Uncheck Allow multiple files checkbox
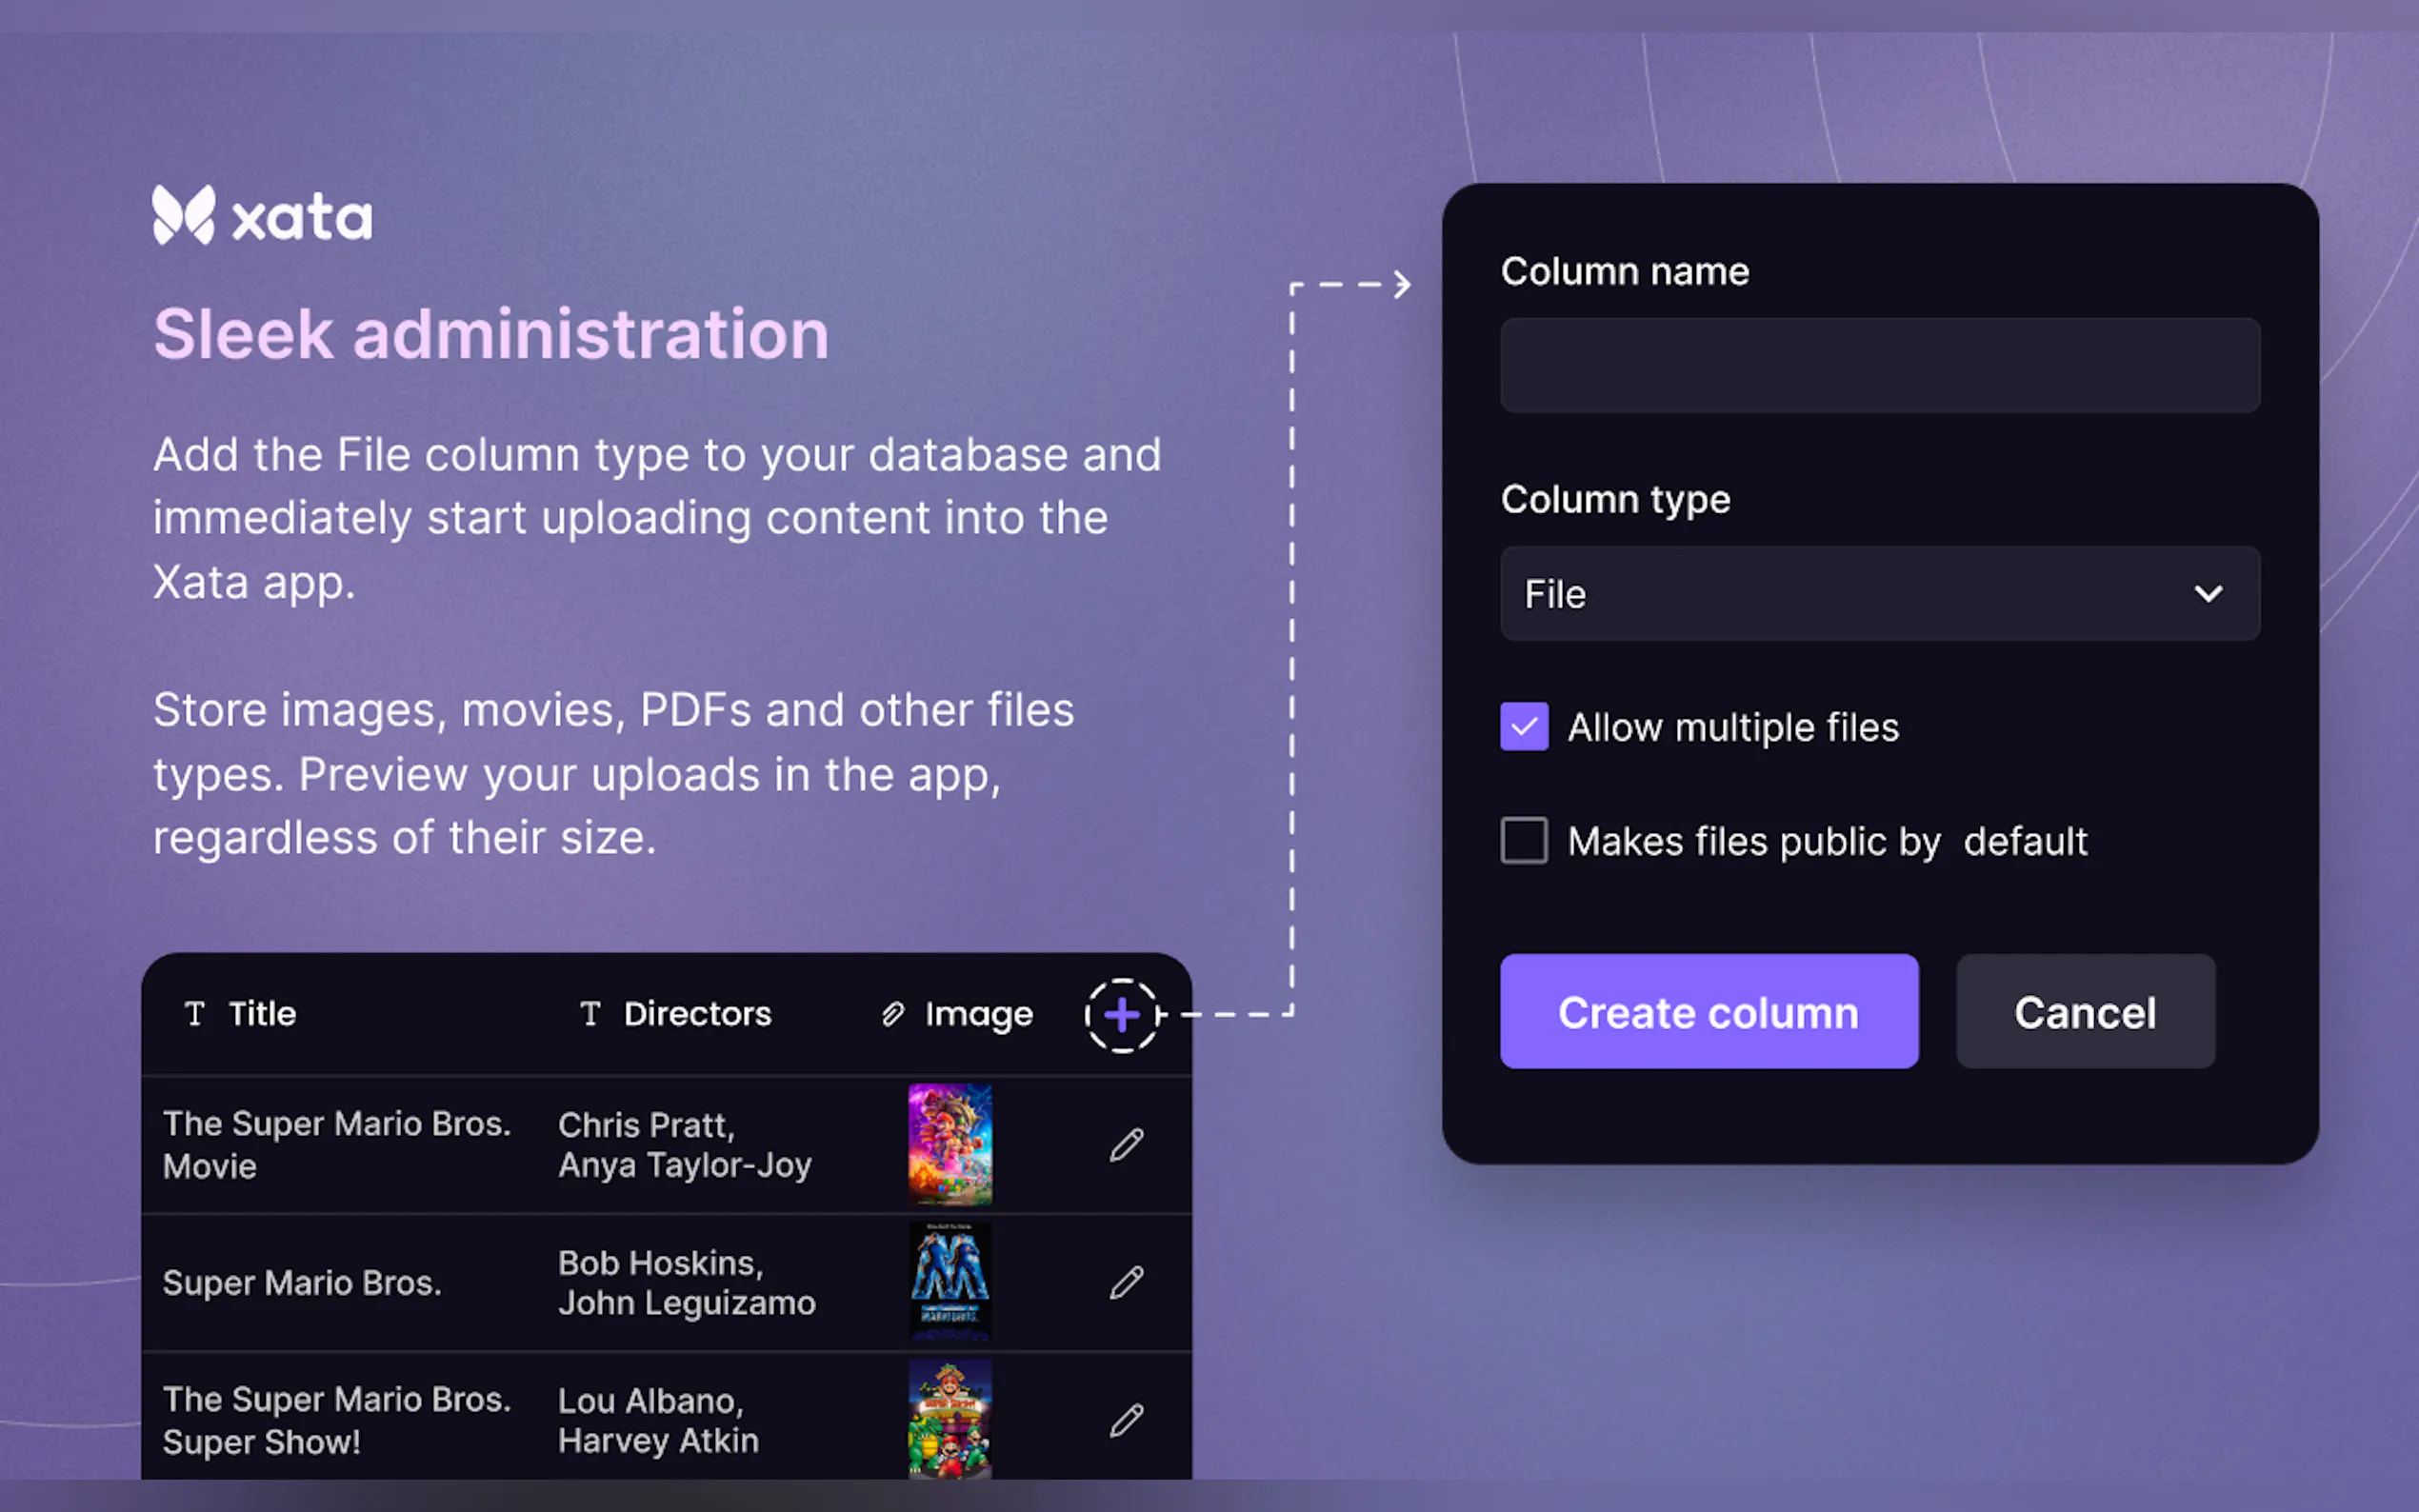 click(1524, 727)
